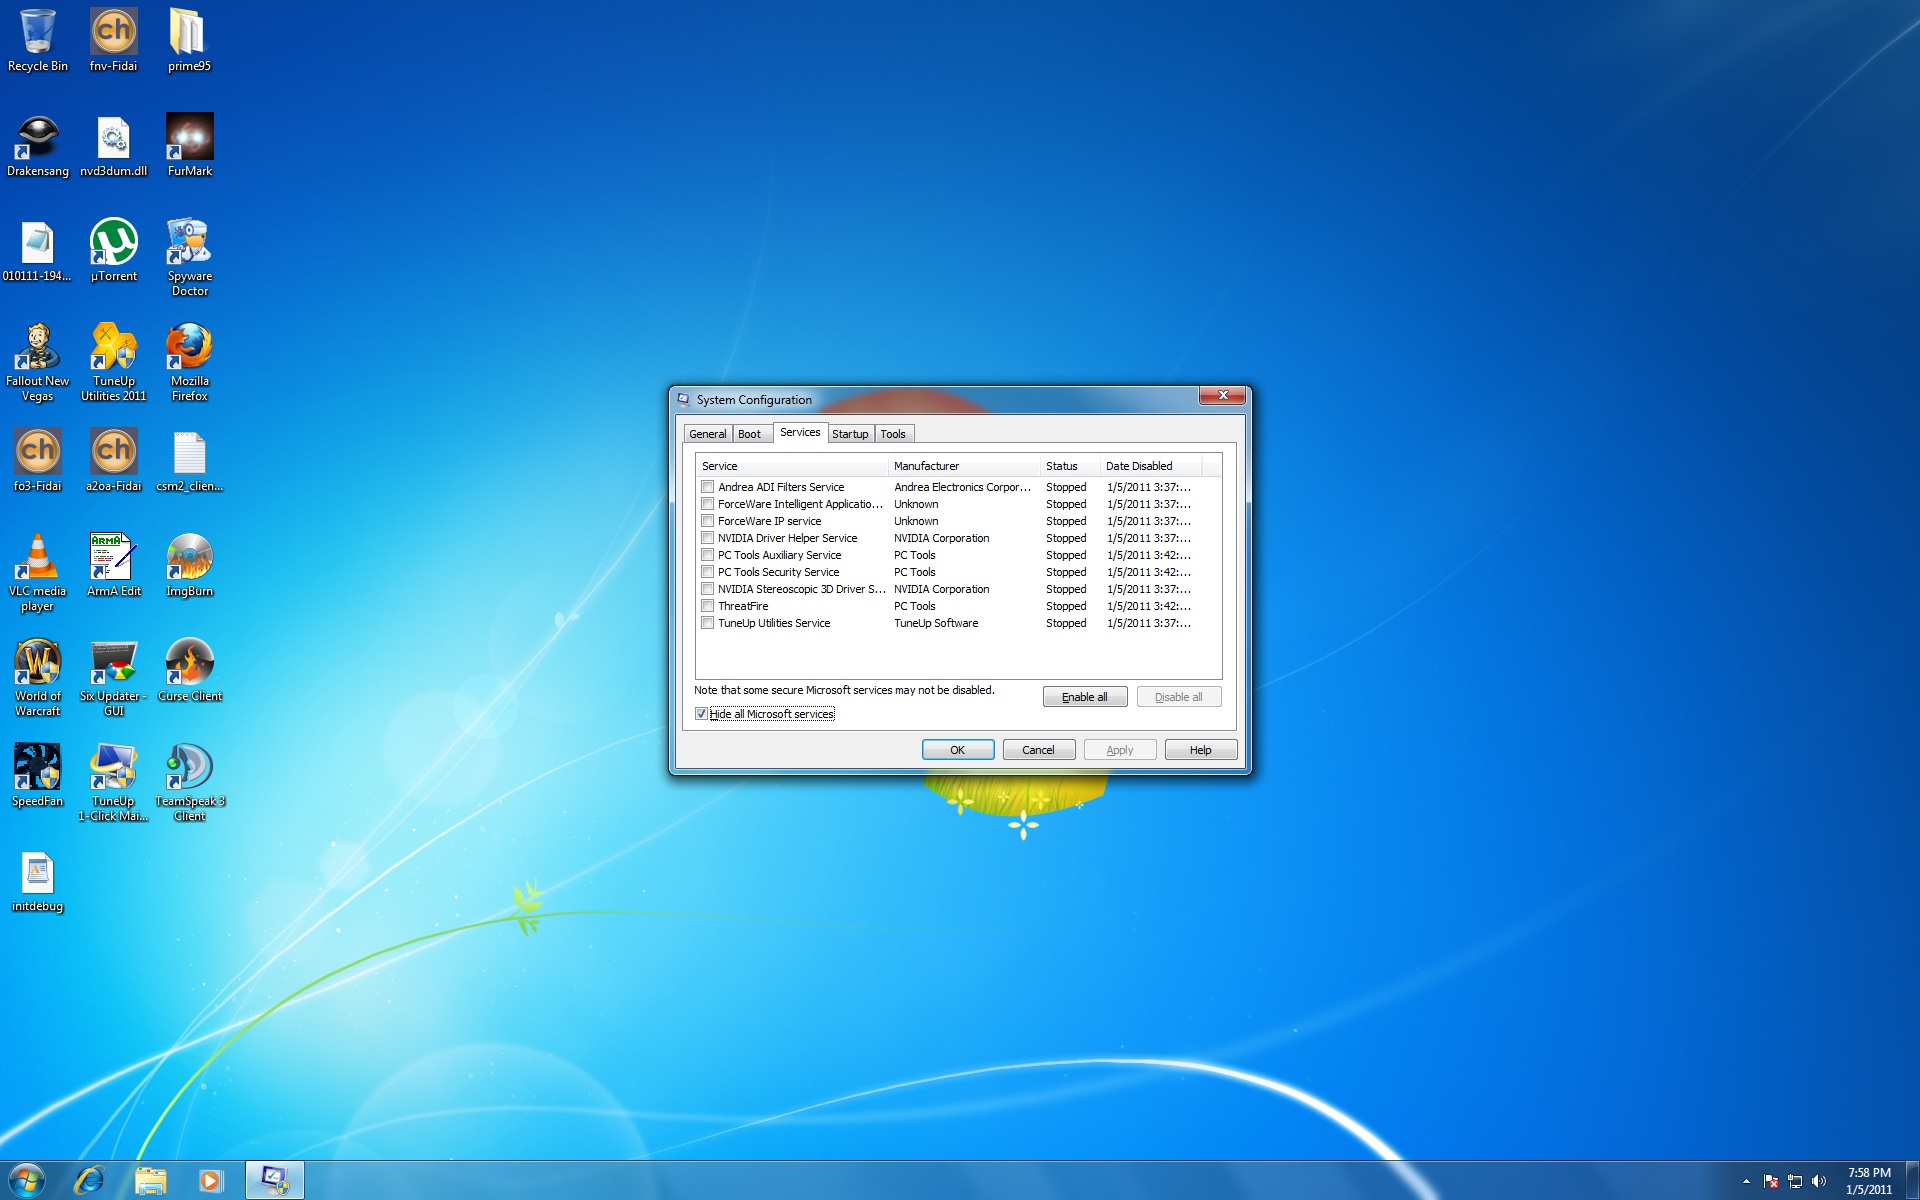Select the TuneUp Utilities 2011 icon
The width and height of the screenshot is (1920, 1200).
(114, 363)
